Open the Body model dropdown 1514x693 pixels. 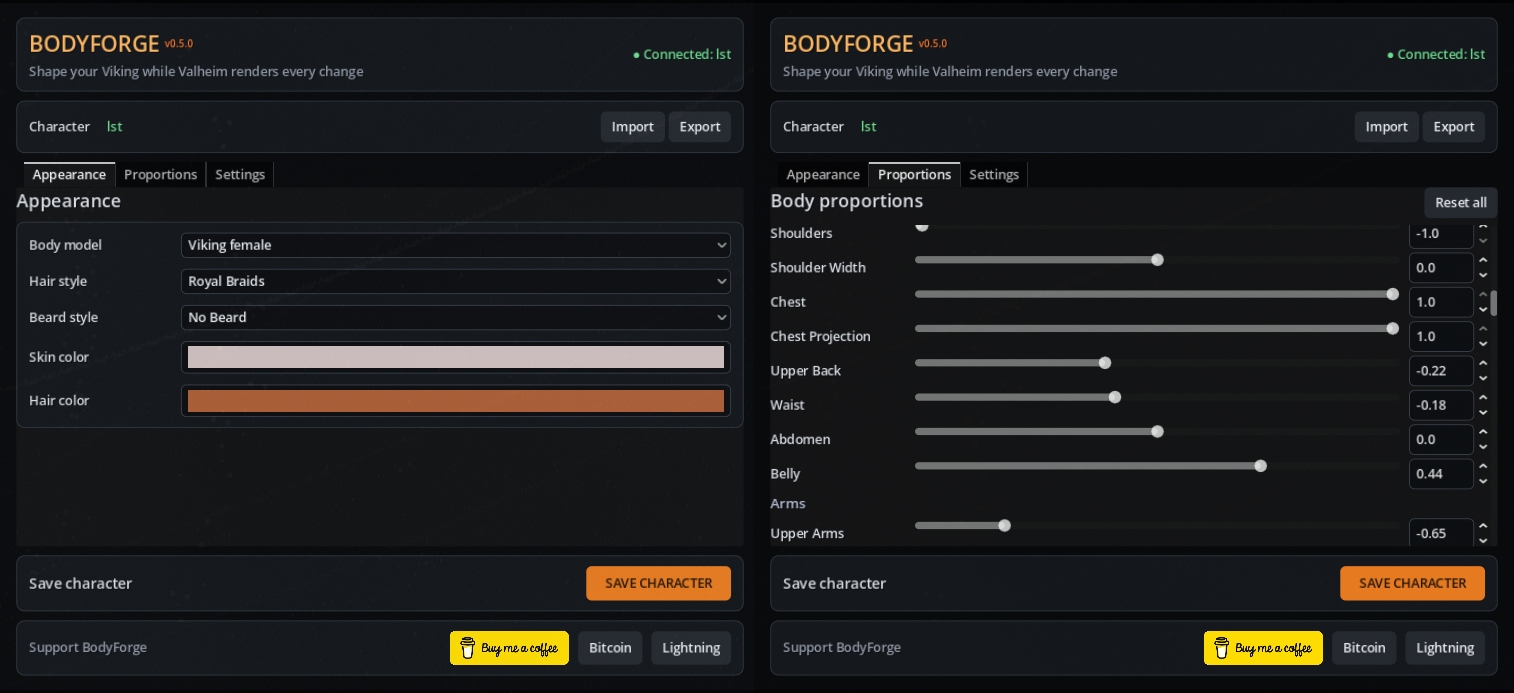pyautogui.click(x=455, y=245)
